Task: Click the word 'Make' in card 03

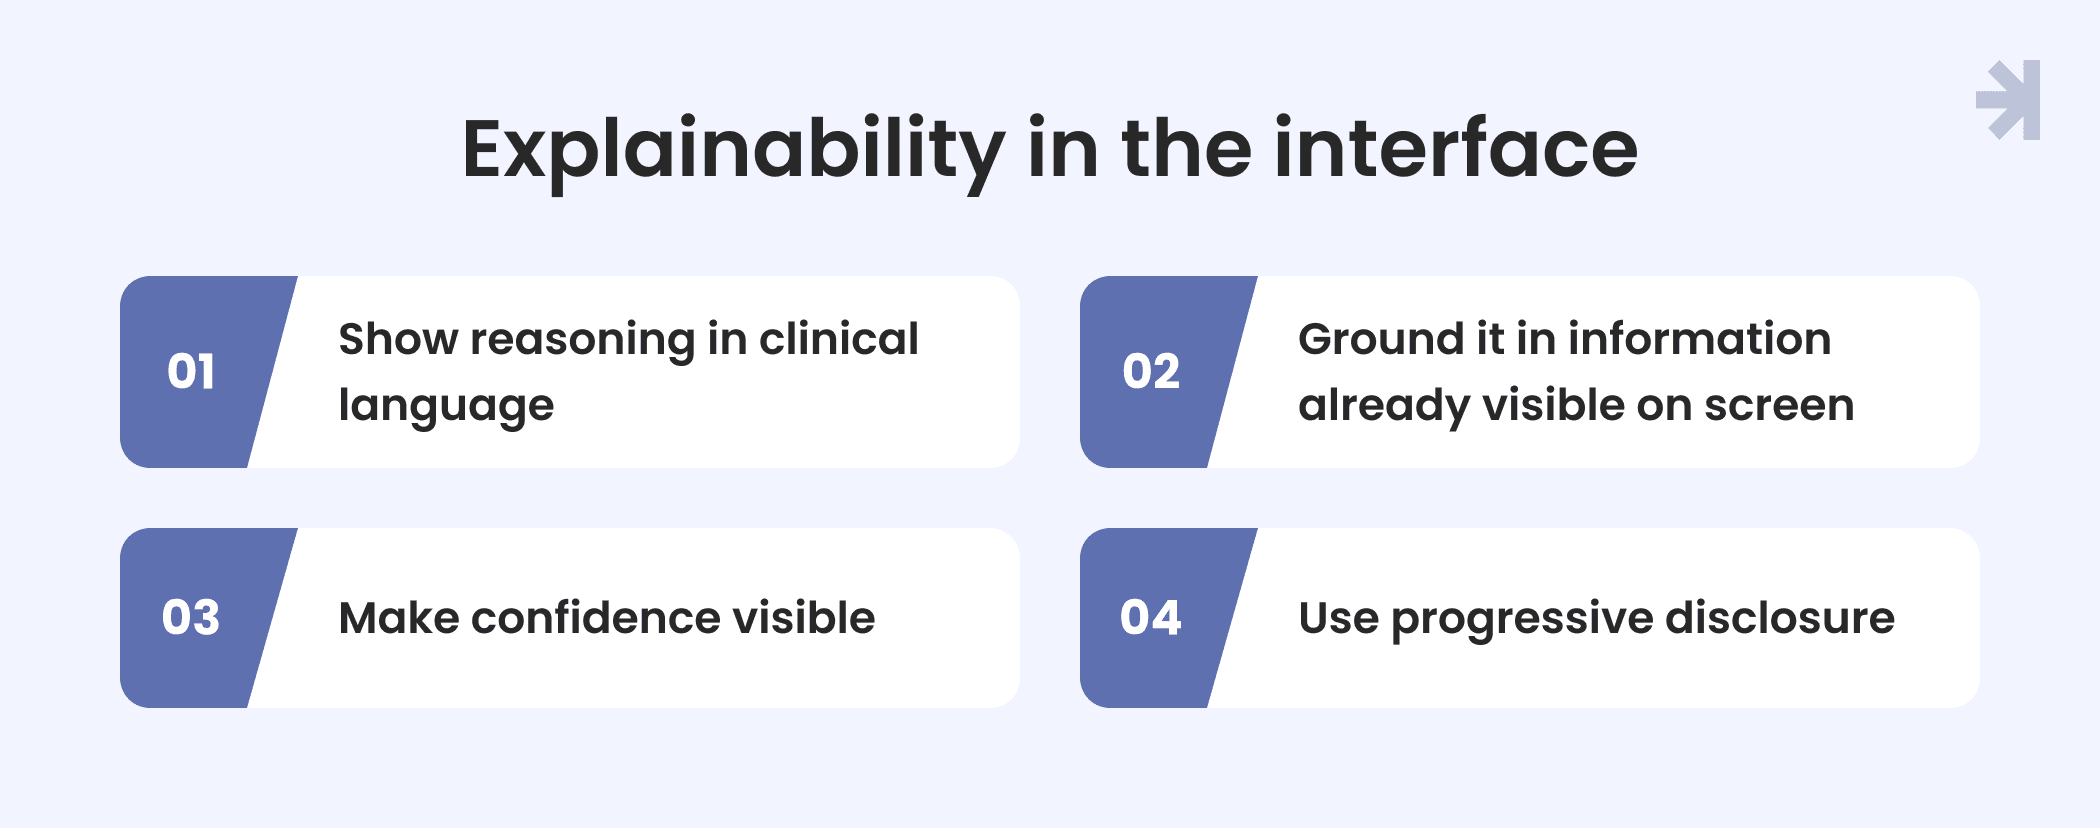Action: 398,618
